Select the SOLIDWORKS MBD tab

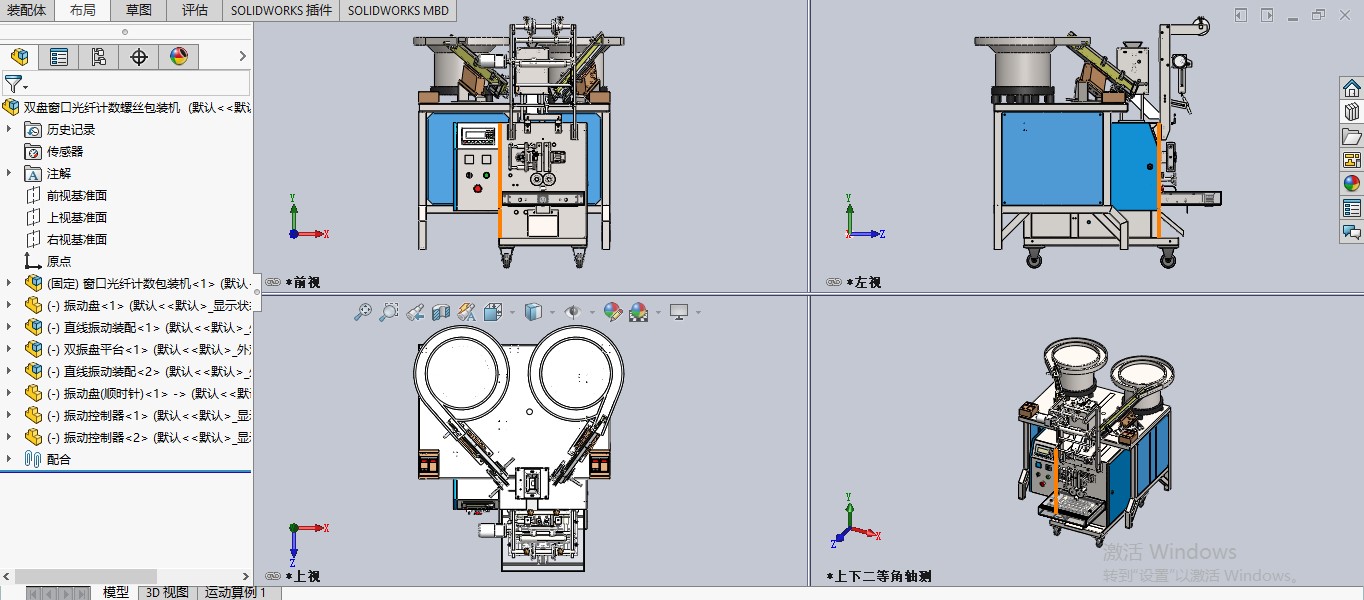click(x=399, y=10)
